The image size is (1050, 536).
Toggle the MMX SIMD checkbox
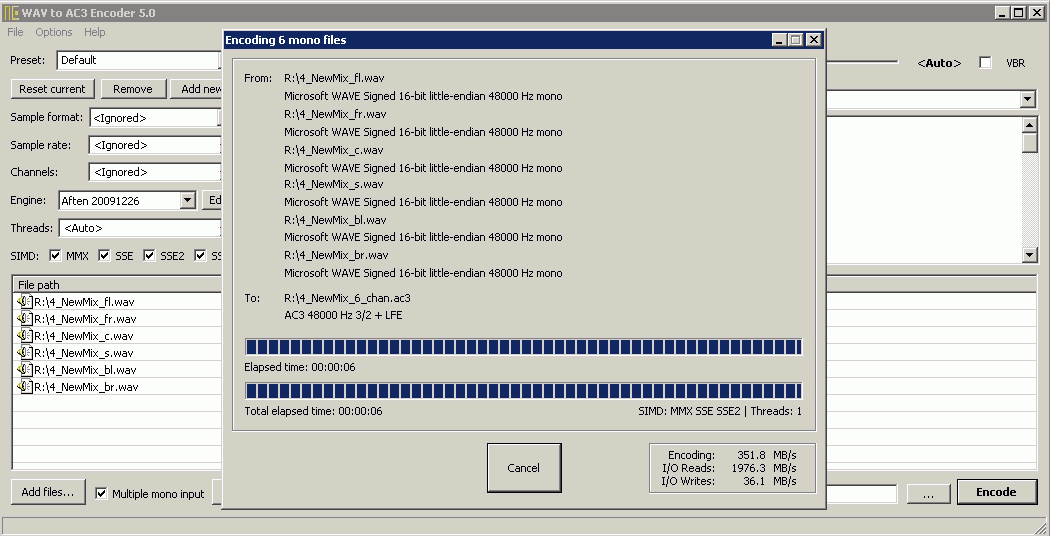coord(56,256)
